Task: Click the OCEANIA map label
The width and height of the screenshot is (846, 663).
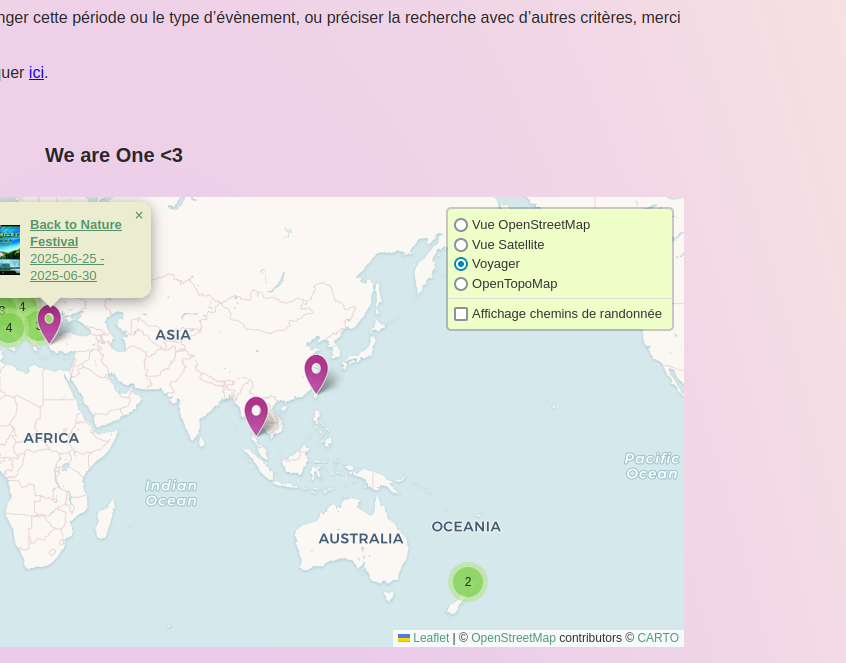Action: pyautogui.click(x=466, y=527)
